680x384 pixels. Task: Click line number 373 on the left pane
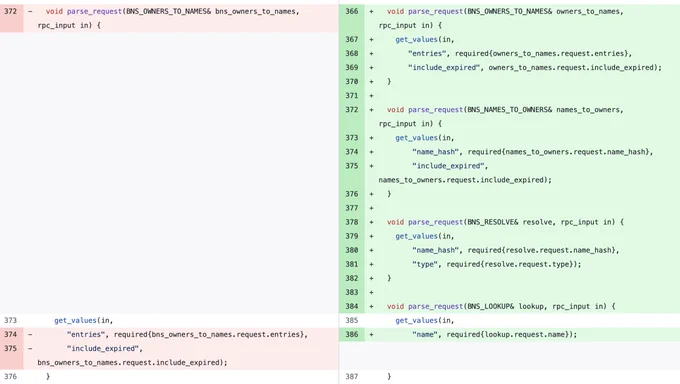click(10, 320)
